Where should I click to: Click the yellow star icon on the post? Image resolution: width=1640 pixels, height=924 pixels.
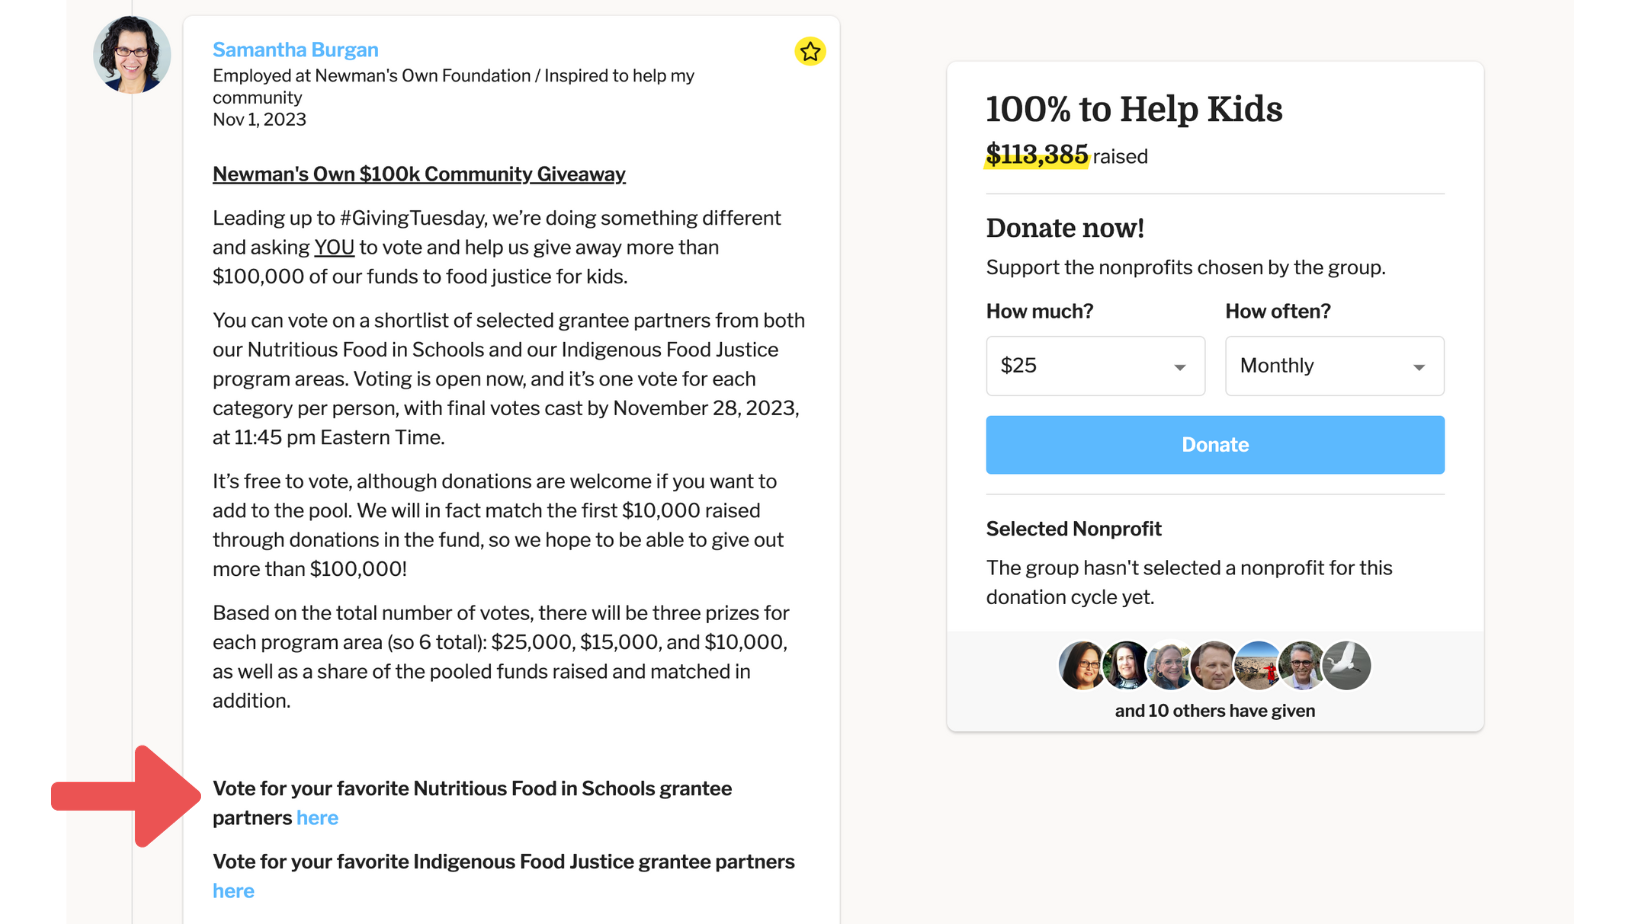pos(810,51)
